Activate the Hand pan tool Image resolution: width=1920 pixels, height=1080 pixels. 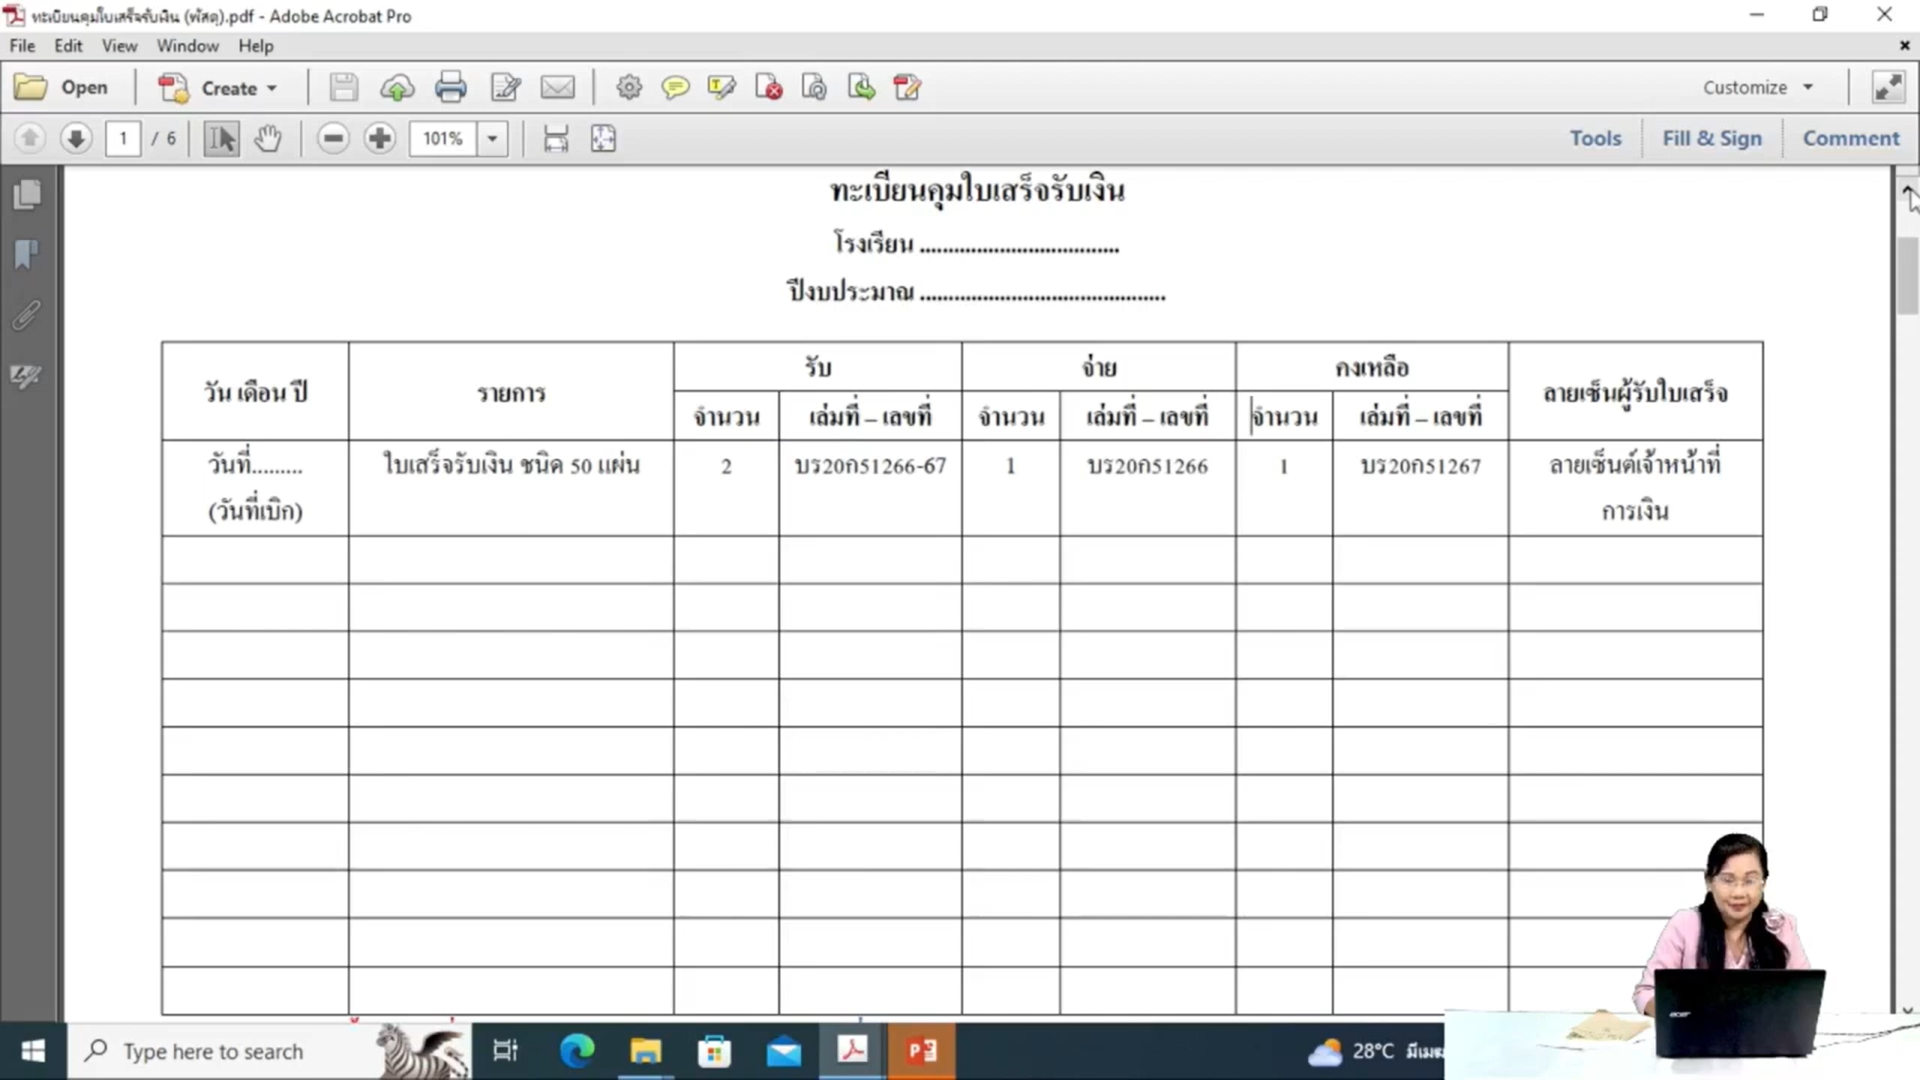pyautogui.click(x=268, y=138)
